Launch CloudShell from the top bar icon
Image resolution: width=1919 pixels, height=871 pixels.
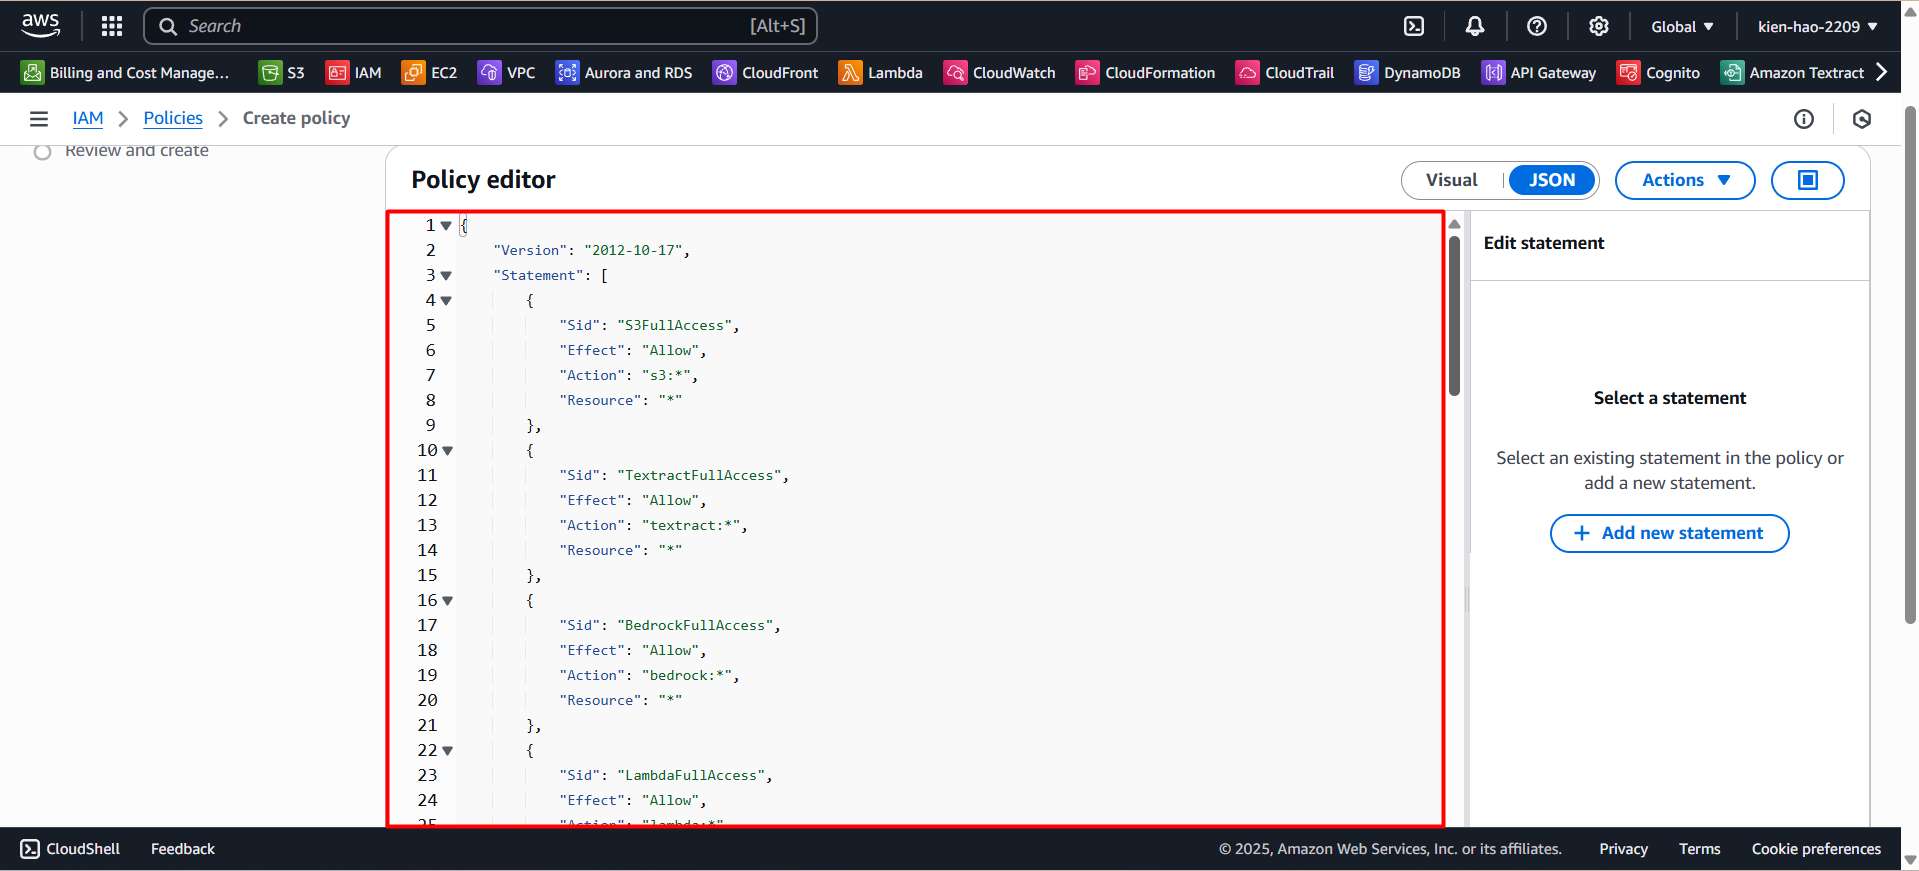point(1414,26)
